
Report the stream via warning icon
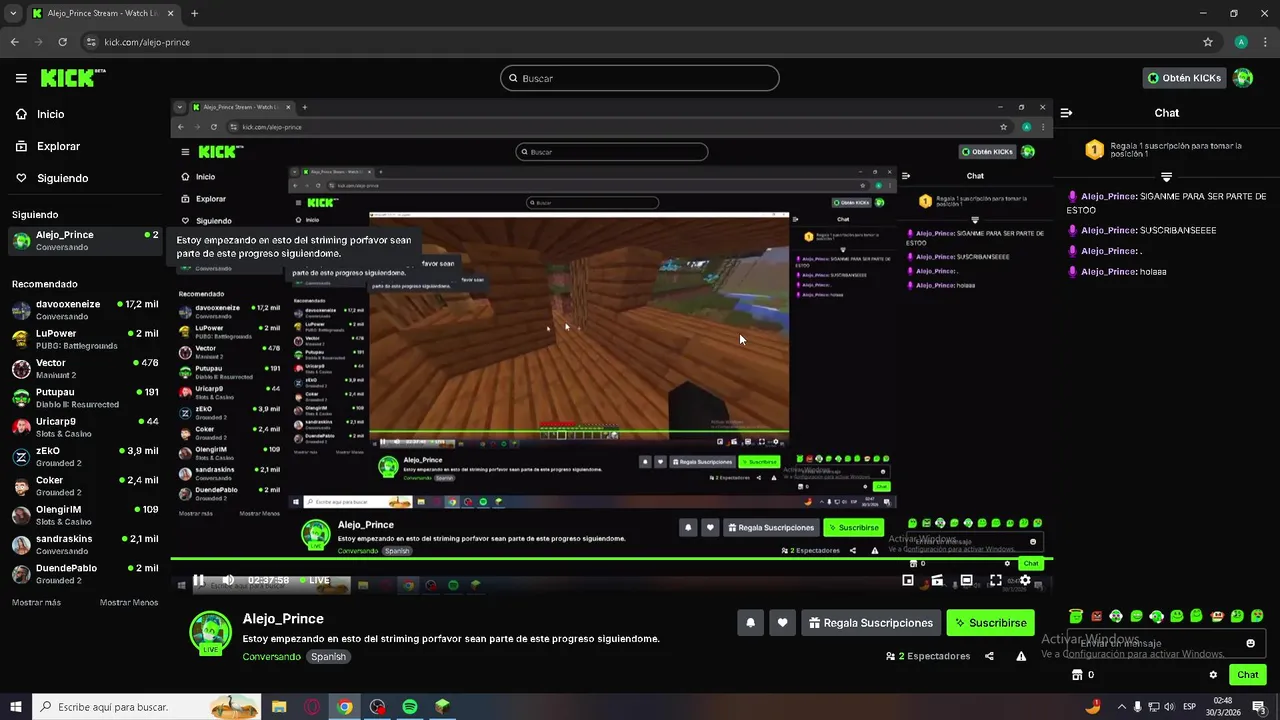[1021, 656]
